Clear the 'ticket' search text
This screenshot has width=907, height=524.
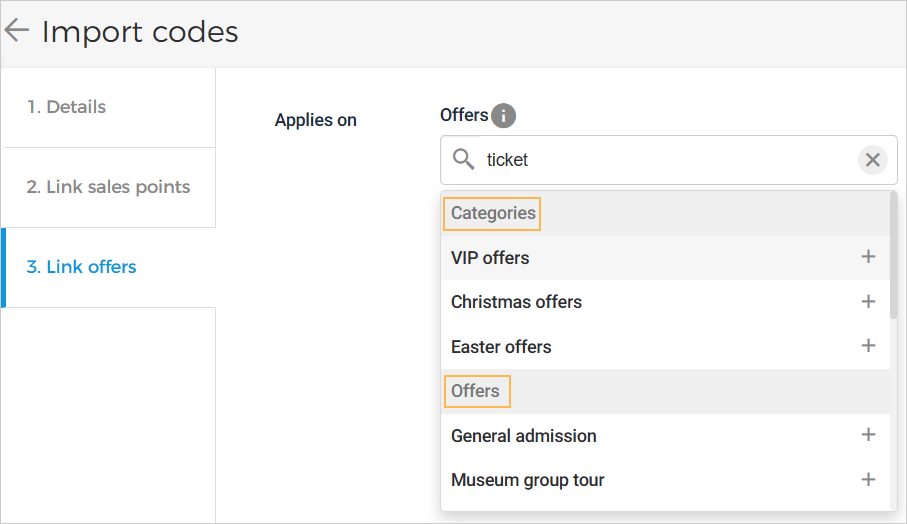(872, 160)
